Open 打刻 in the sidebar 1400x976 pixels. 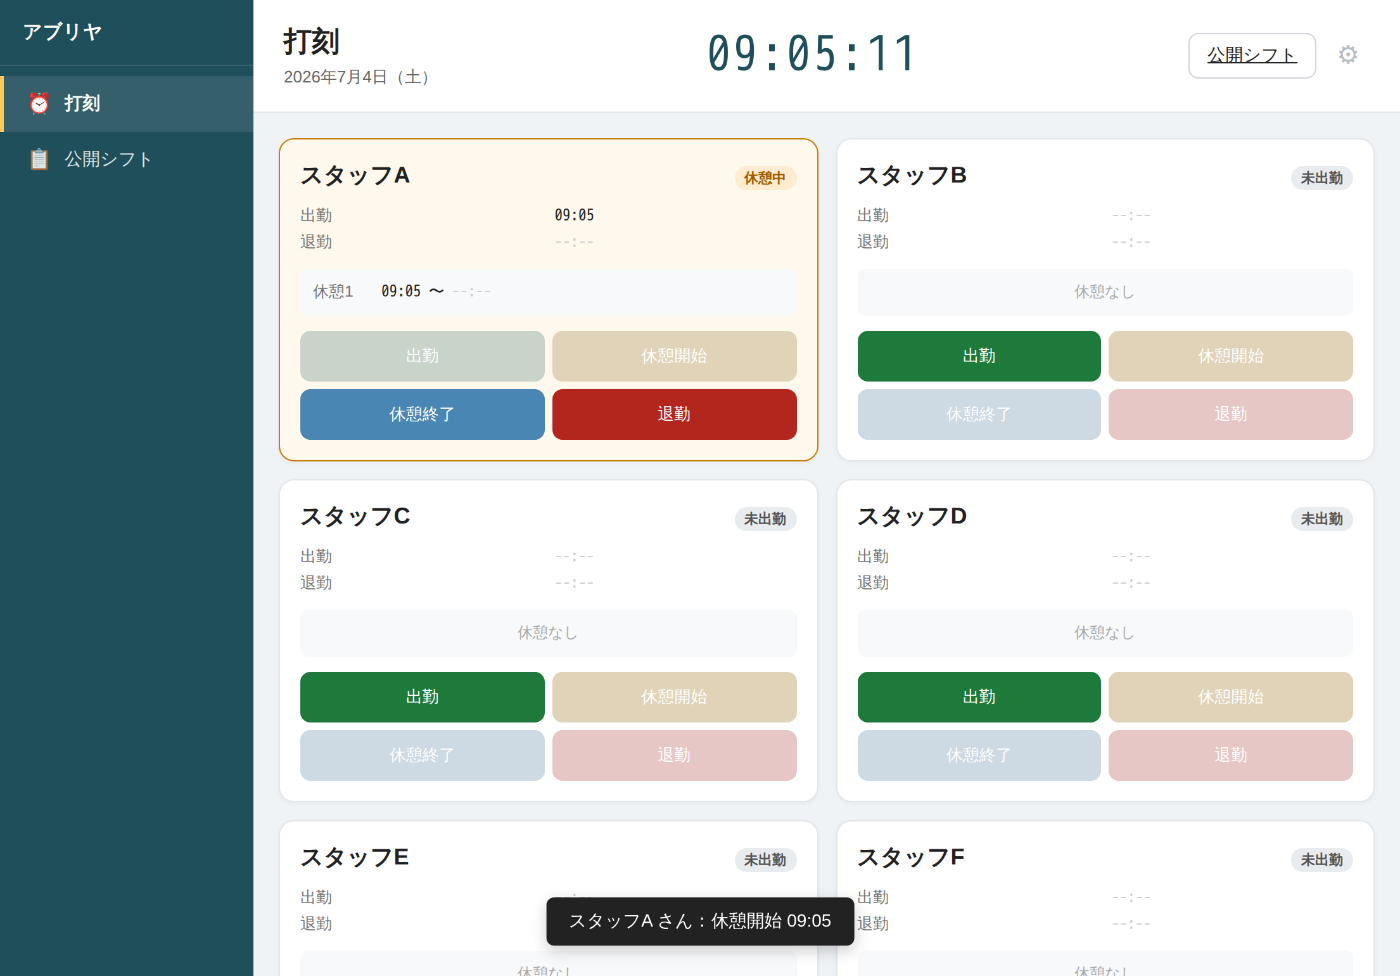point(127,104)
